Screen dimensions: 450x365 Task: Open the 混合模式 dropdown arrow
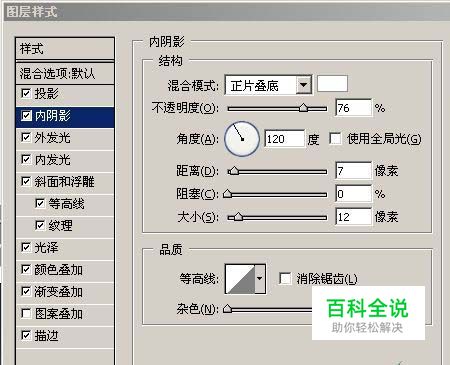pyautogui.click(x=303, y=85)
